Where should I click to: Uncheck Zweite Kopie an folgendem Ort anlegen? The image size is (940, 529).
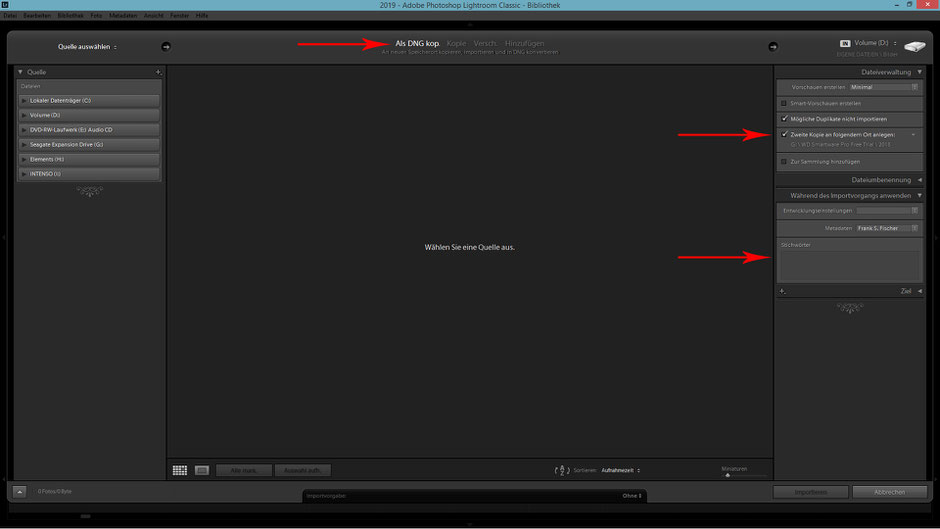tap(784, 134)
